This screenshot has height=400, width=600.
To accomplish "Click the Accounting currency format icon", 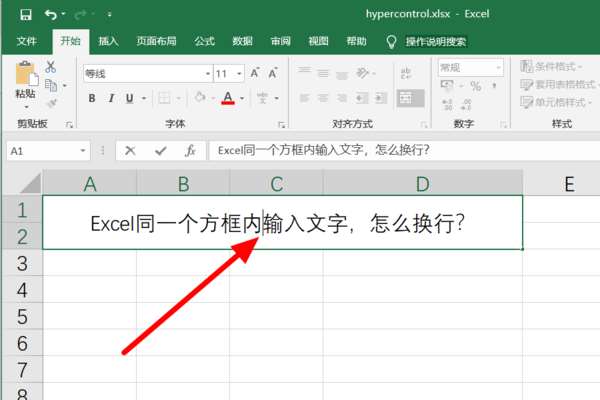I will [447, 85].
